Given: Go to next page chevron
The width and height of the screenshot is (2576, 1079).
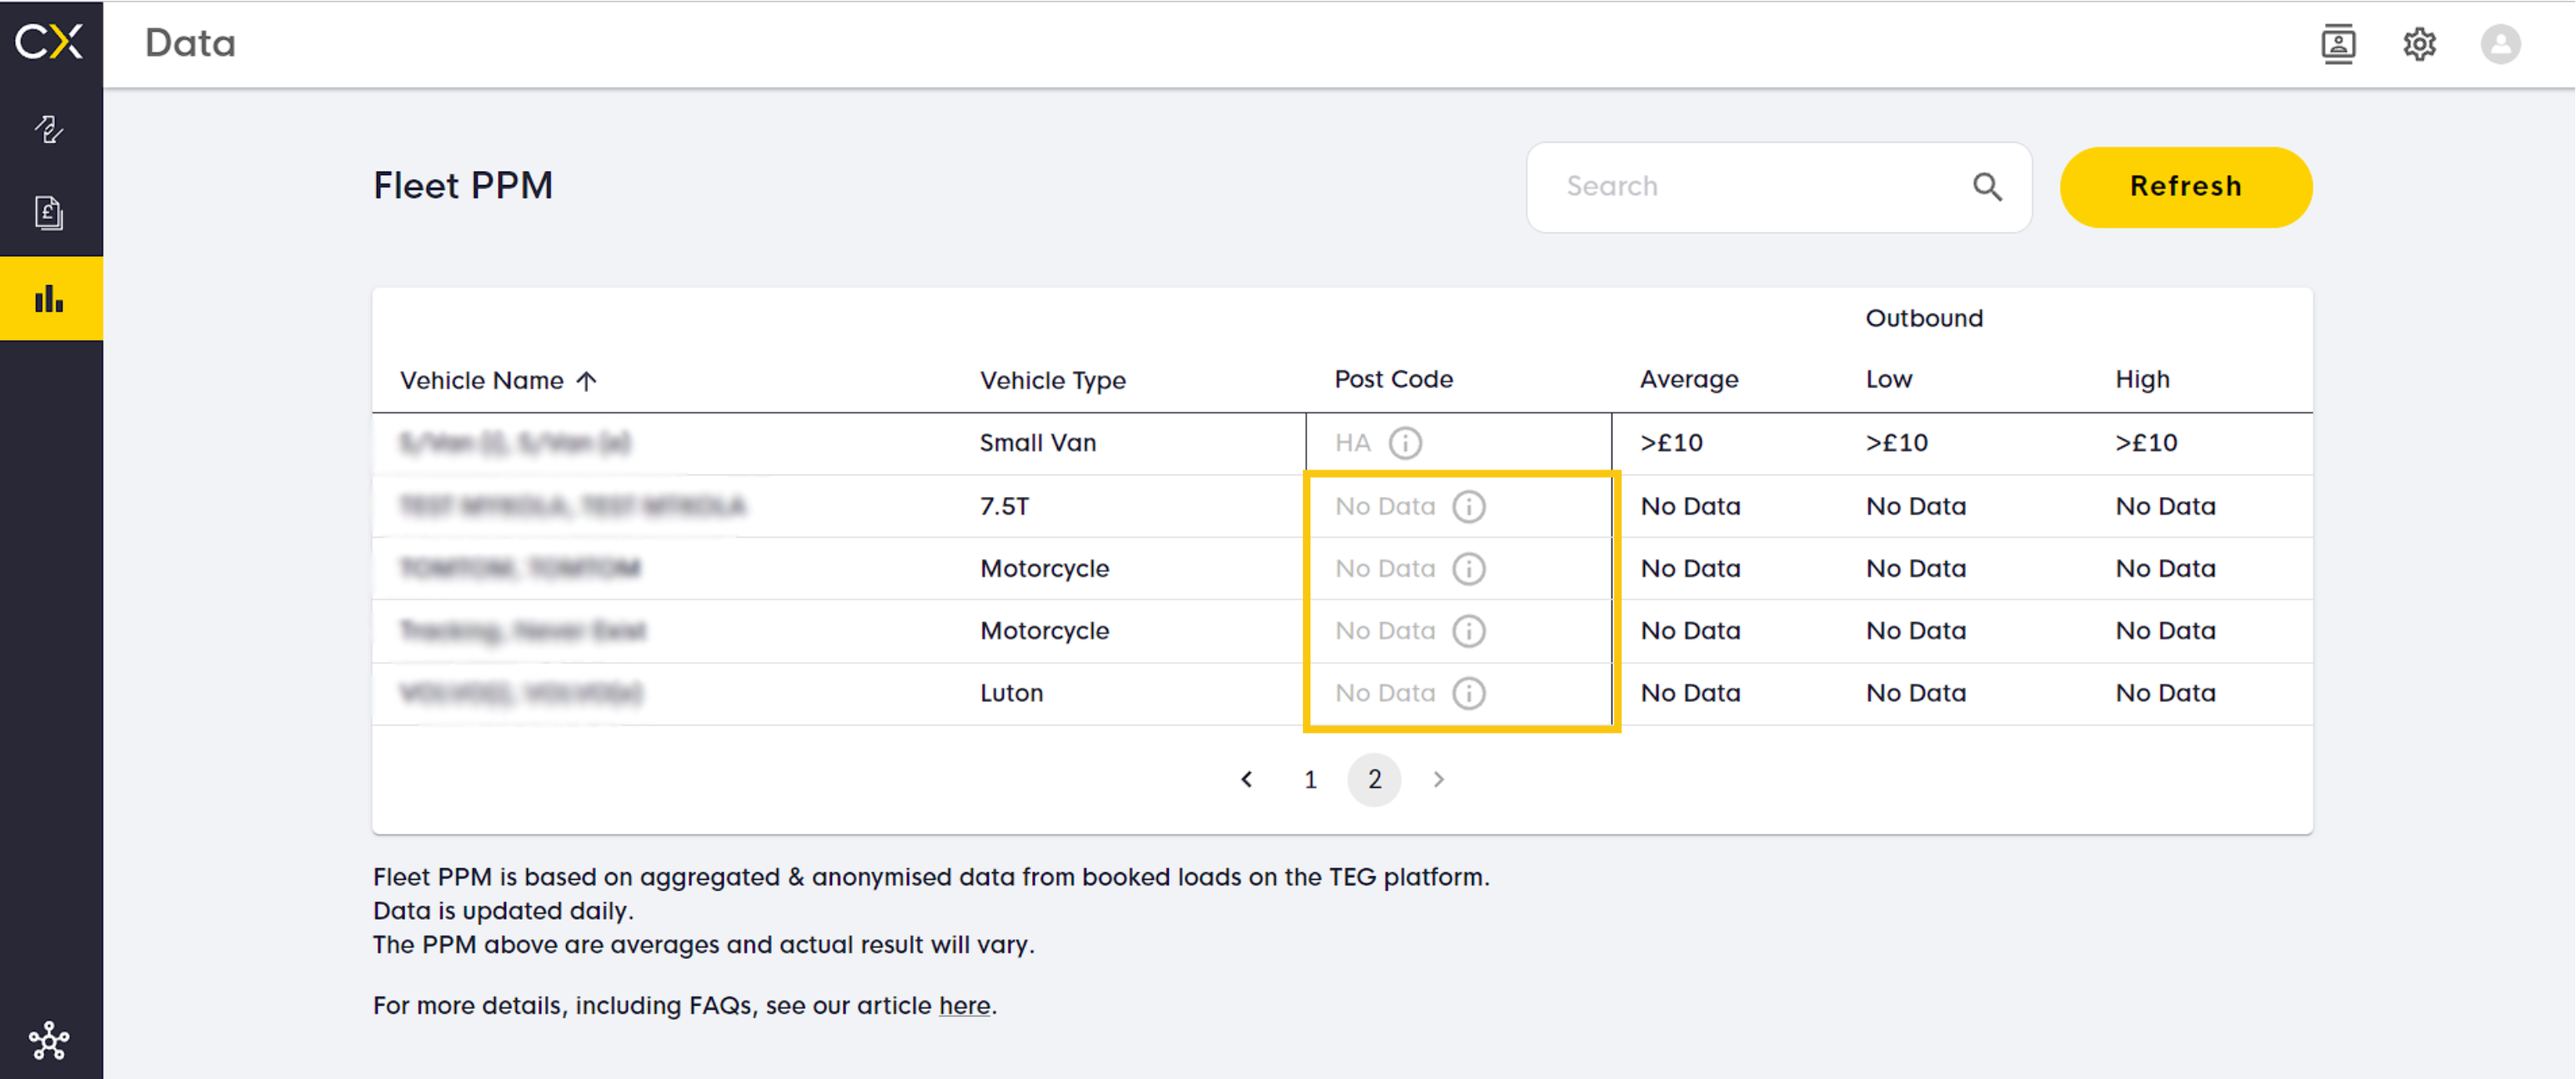Looking at the screenshot, I should 1438,779.
